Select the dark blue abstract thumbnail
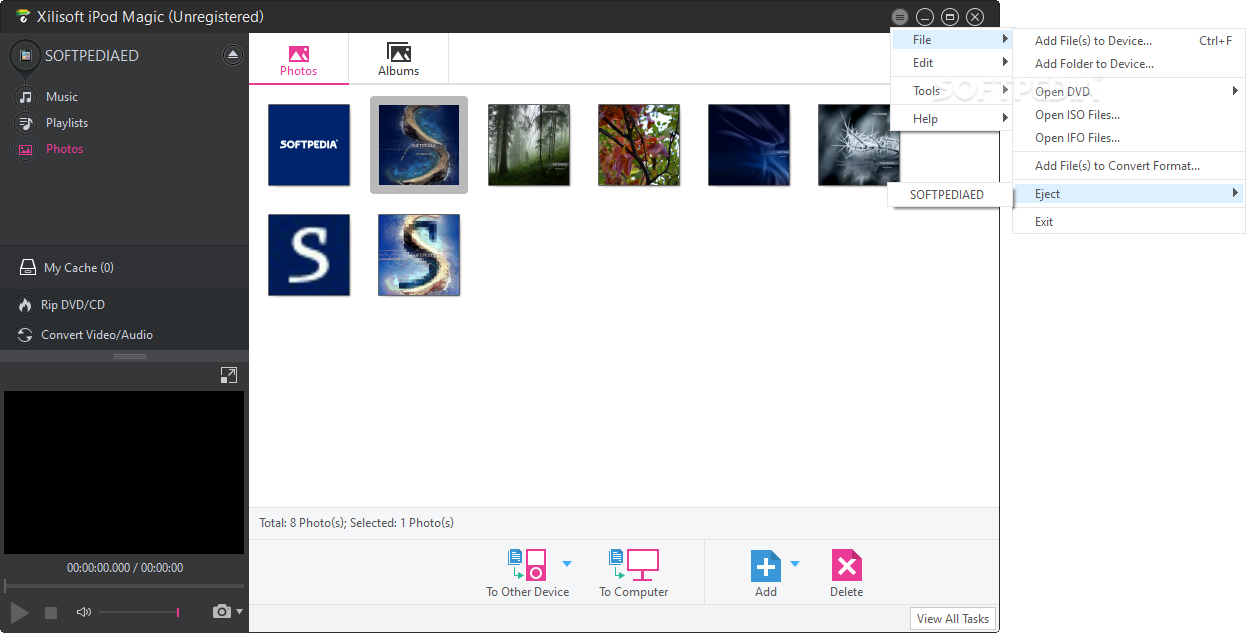Image resolution: width=1246 pixels, height=633 pixels. [x=749, y=145]
